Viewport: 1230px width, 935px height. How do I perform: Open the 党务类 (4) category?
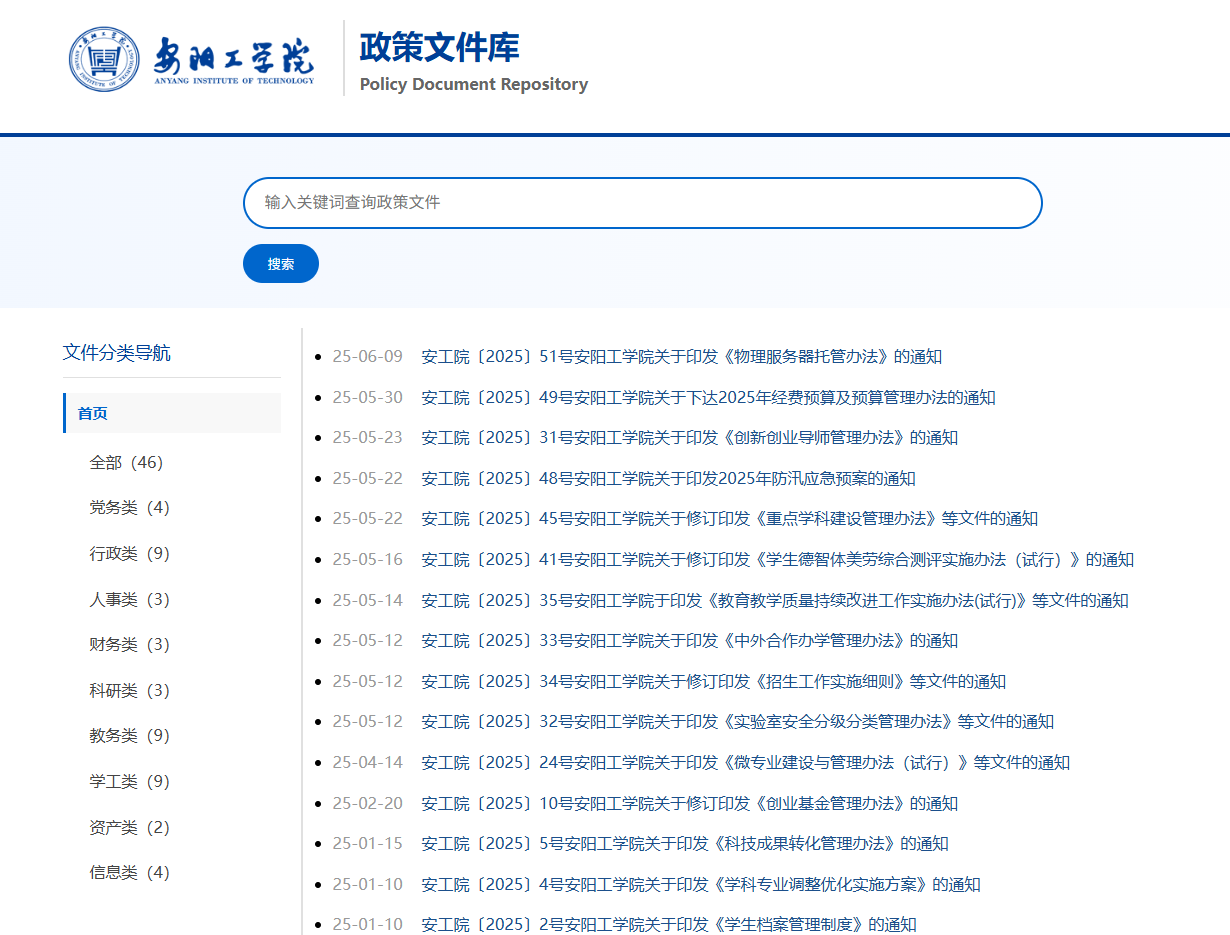129,507
